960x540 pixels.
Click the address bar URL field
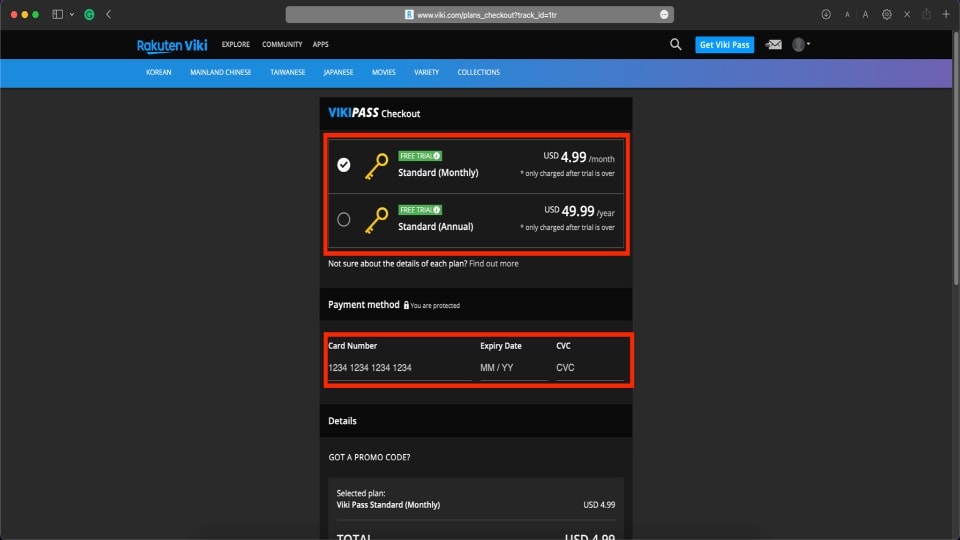[x=479, y=15]
